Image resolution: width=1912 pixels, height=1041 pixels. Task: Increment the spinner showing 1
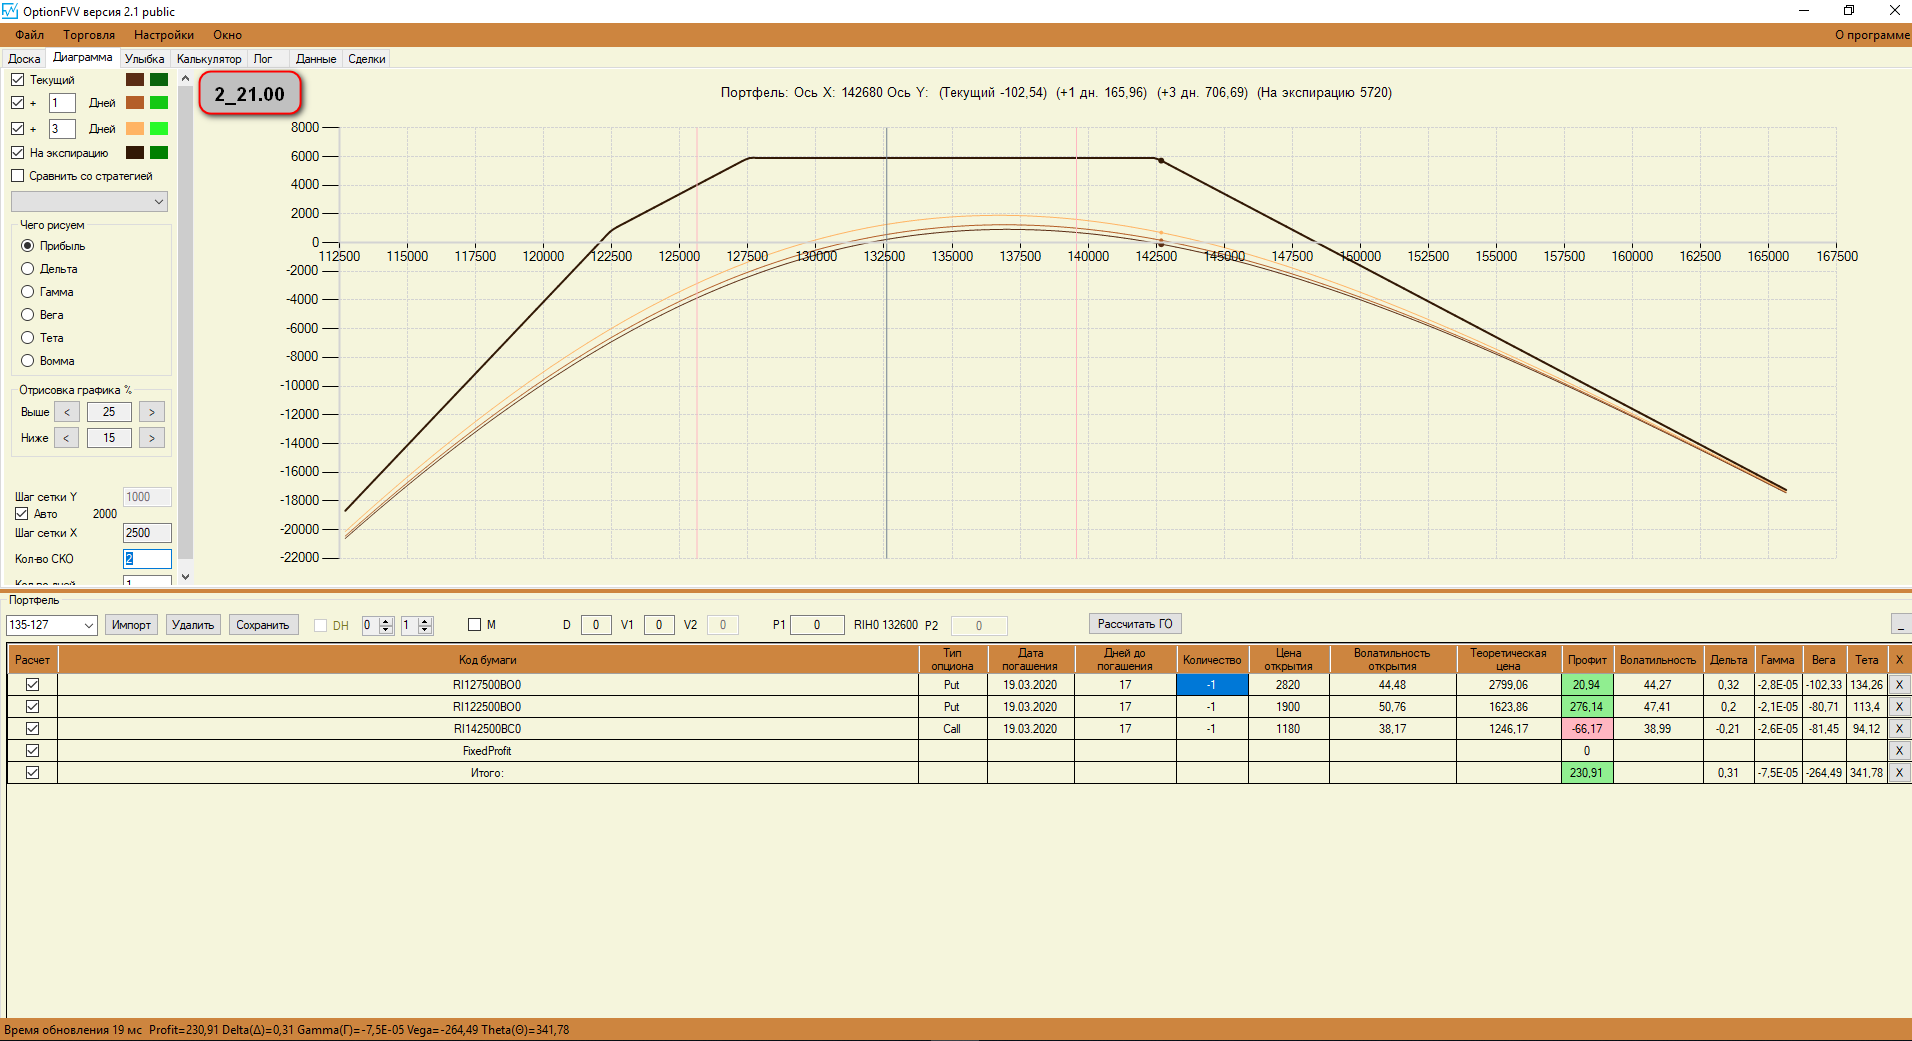pyautogui.click(x=425, y=620)
